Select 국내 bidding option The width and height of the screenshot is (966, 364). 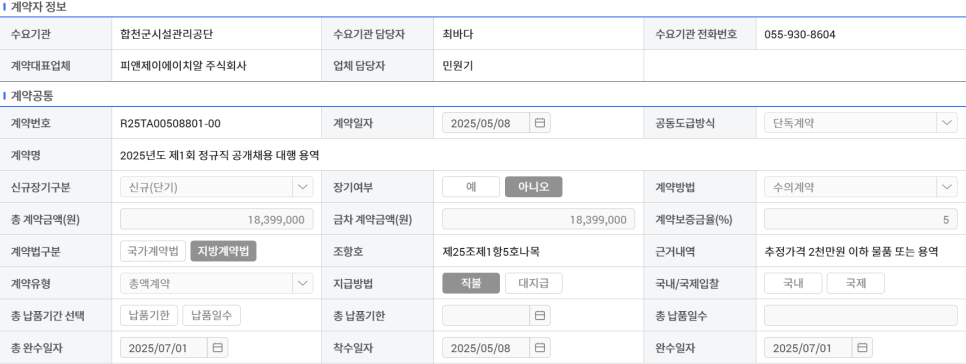tap(793, 283)
